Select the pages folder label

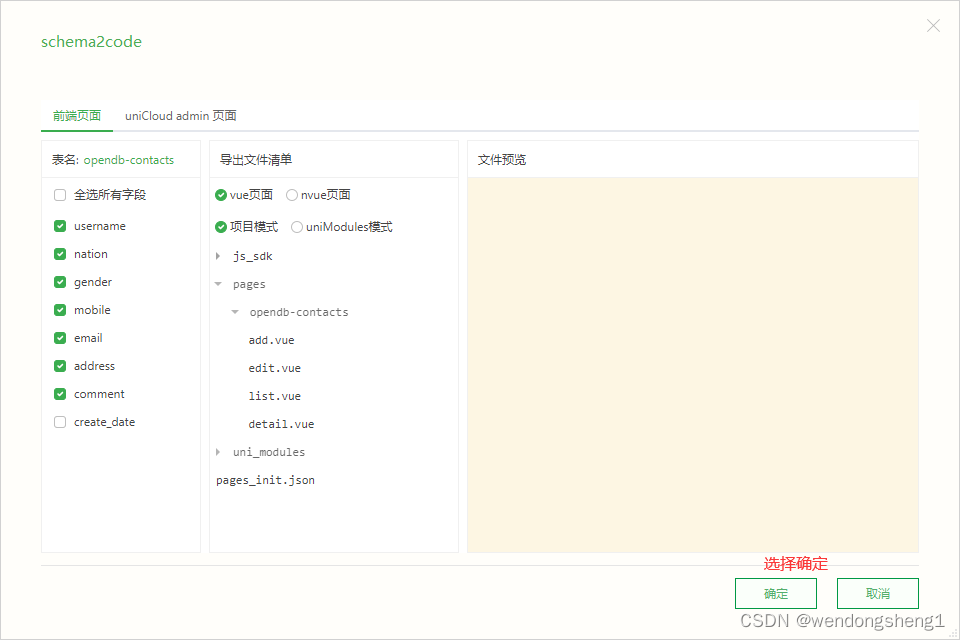249,284
